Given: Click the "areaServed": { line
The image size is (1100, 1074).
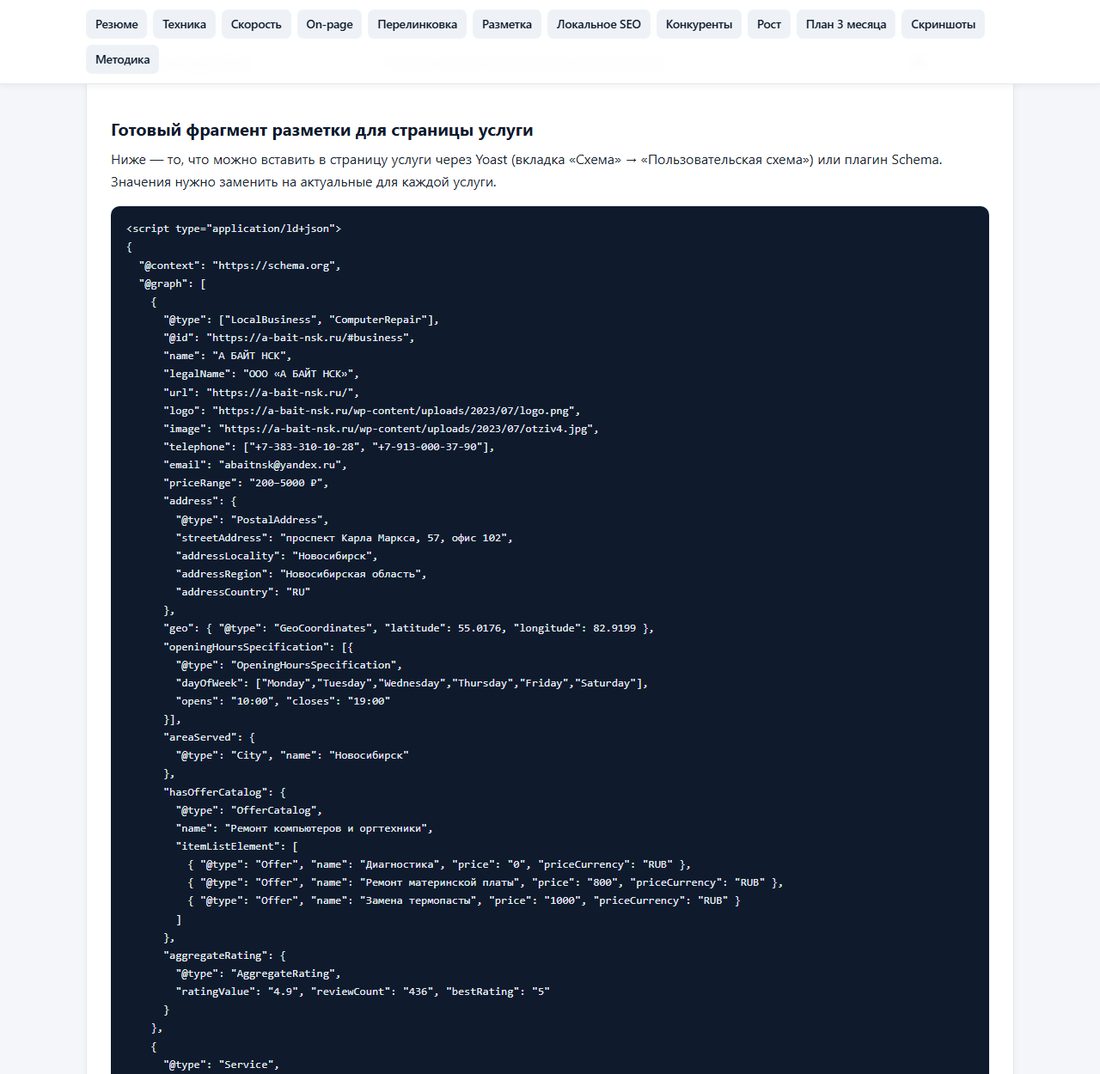Looking at the screenshot, I should (x=209, y=737).
